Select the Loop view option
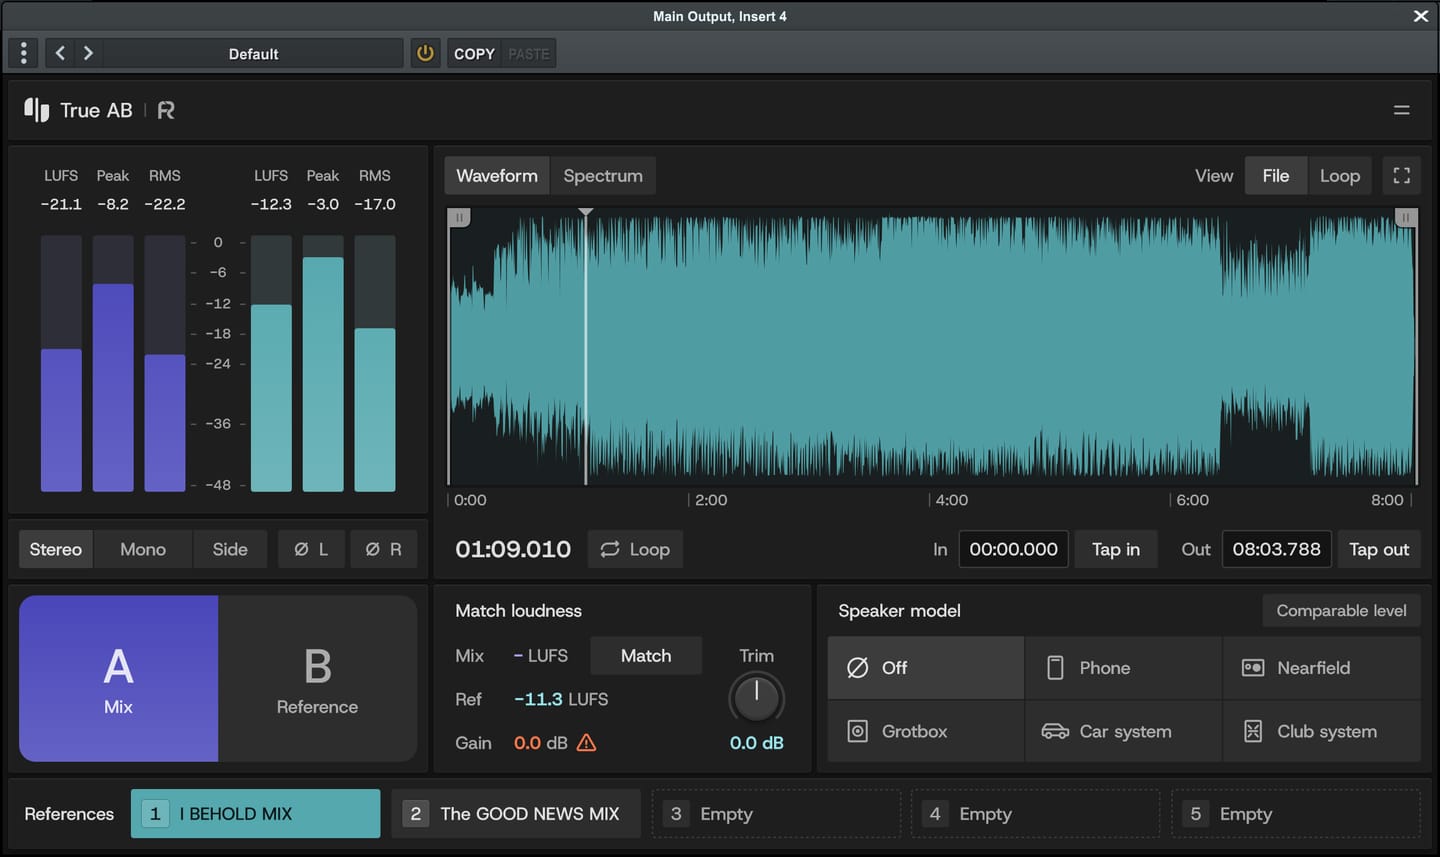 tap(1340, 176)
